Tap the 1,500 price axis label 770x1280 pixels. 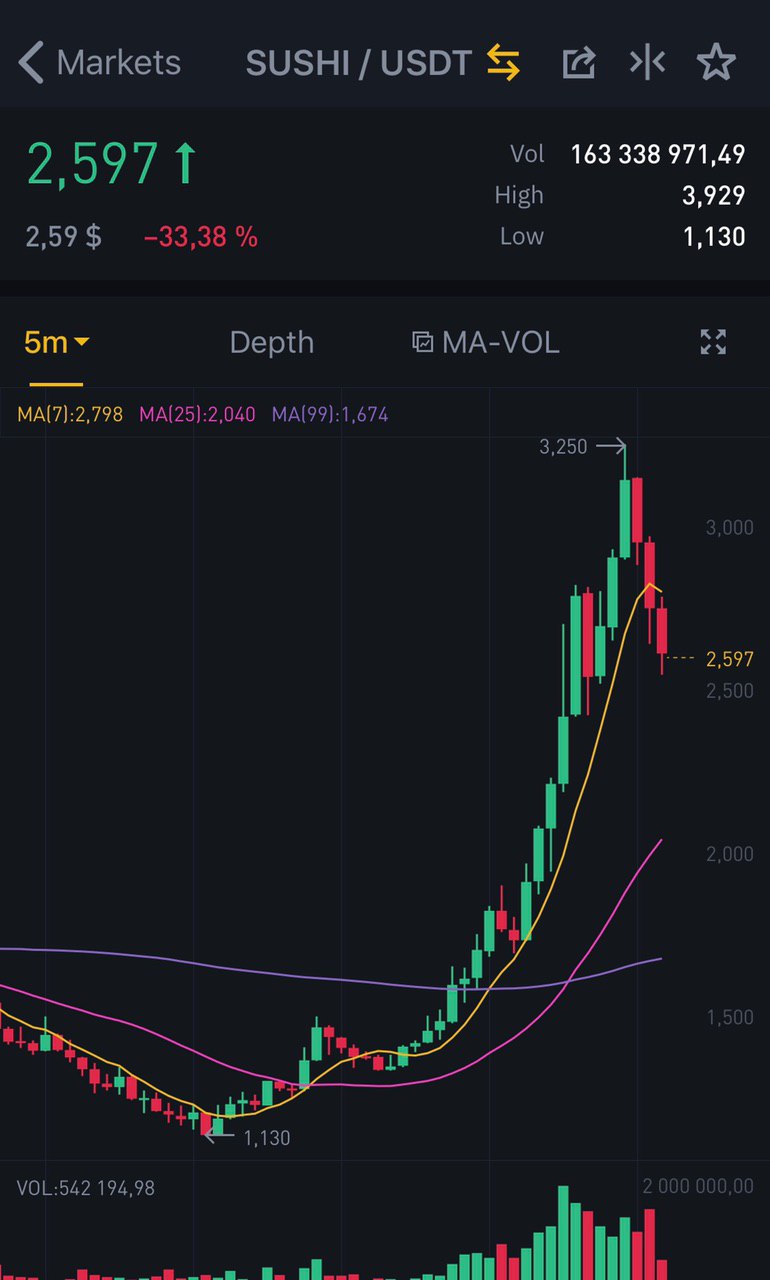point(730,1017)
